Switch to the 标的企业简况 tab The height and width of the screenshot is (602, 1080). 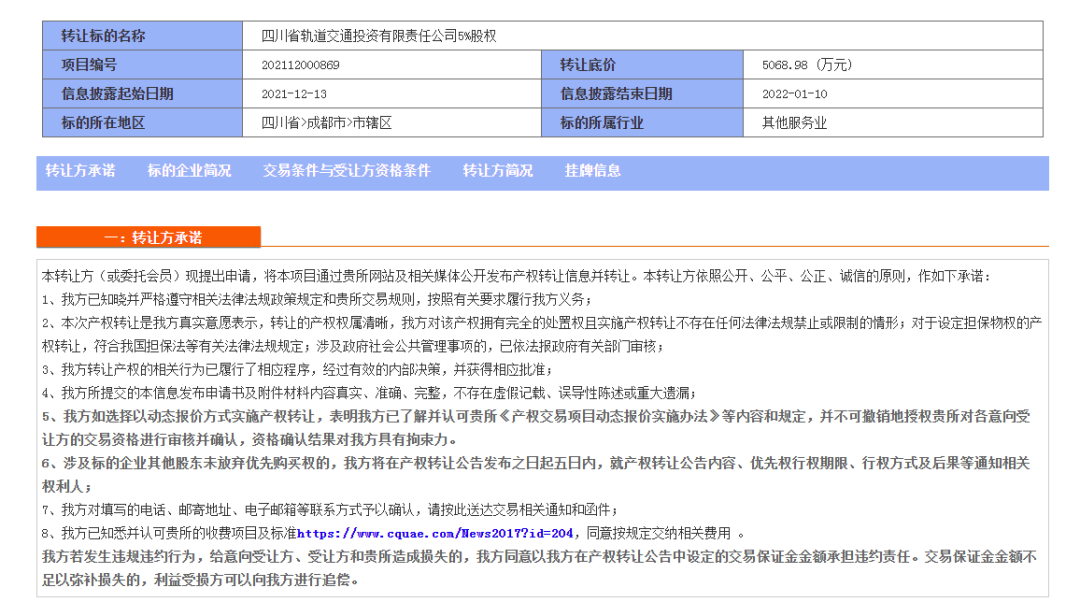(x=190, y=171)
